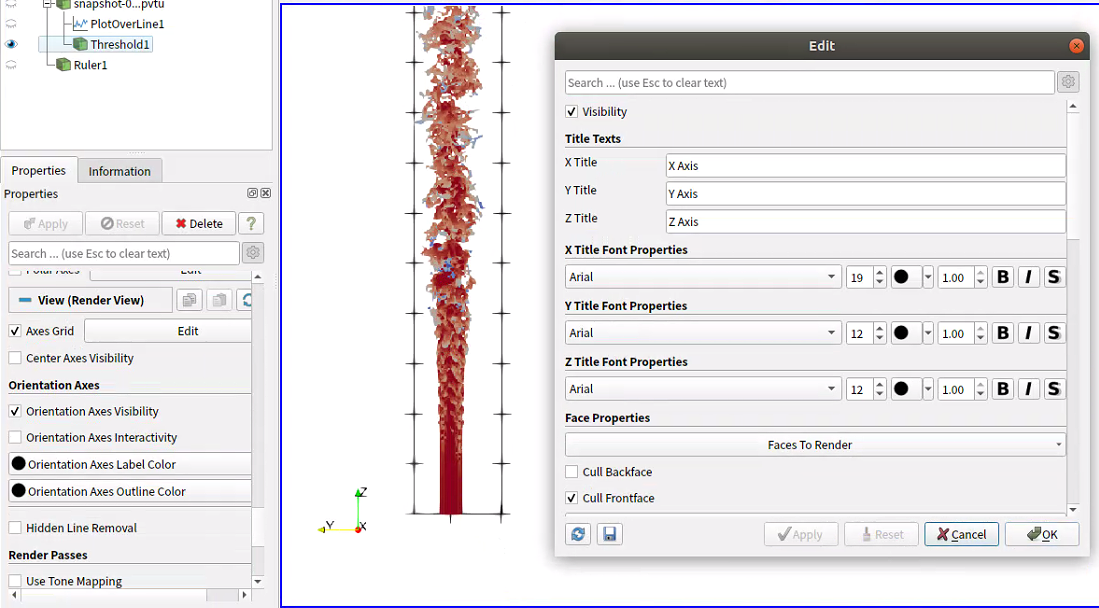1099x608 pixels.
Task: Toggle italic for Y Title font
Action: click(x=1029, y=334)
